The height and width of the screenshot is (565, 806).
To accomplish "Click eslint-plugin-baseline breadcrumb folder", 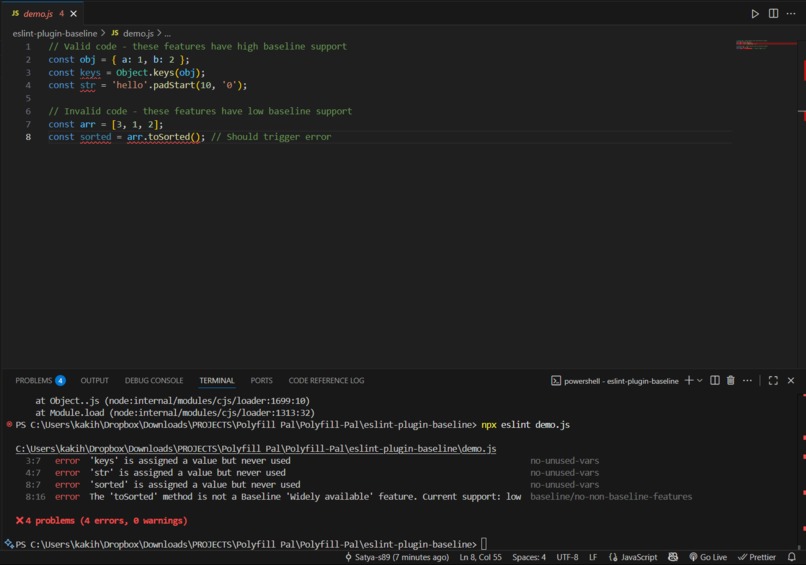I will 55,33.
